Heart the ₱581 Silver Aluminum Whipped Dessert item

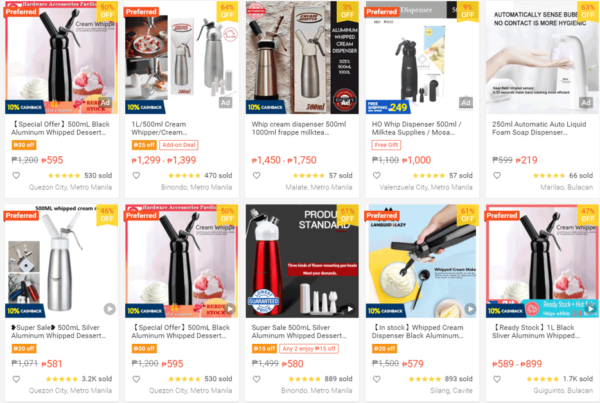pyautogui.click(x=16, y=379)
